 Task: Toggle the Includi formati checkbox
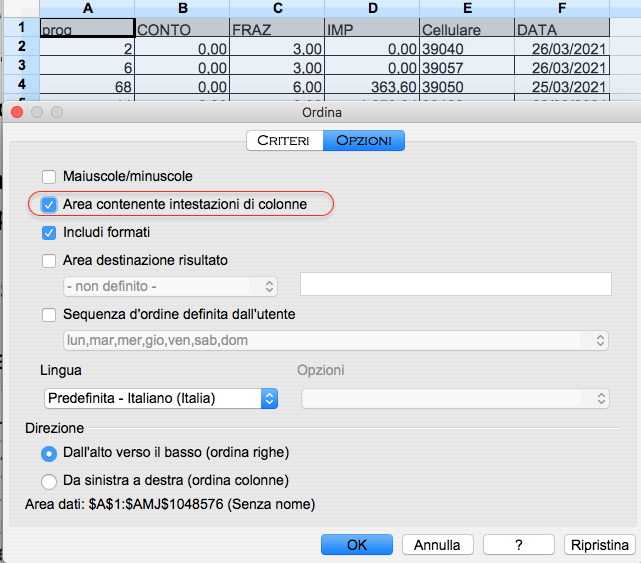(x=49, y=233)
